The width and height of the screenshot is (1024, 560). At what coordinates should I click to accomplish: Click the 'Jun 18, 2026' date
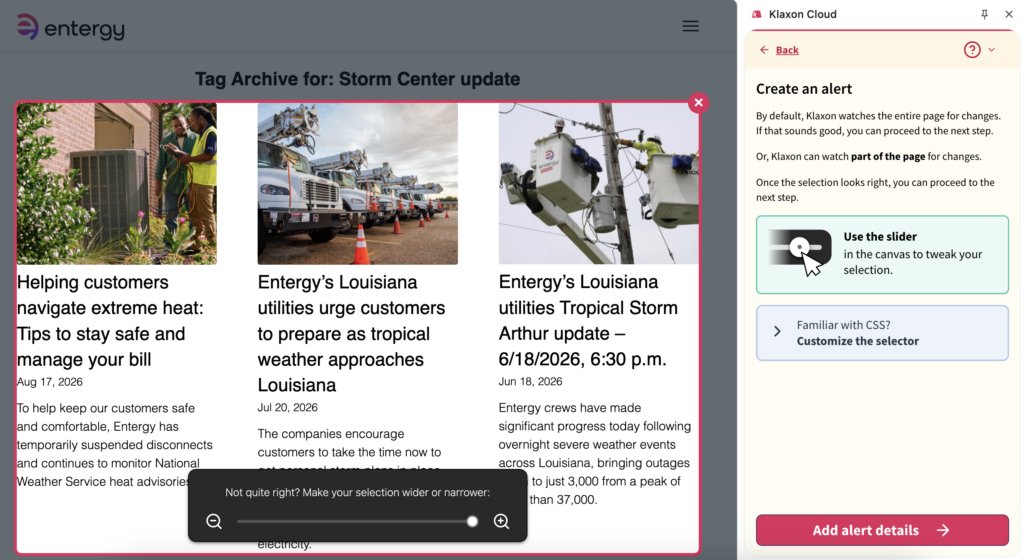coord(530,381)
